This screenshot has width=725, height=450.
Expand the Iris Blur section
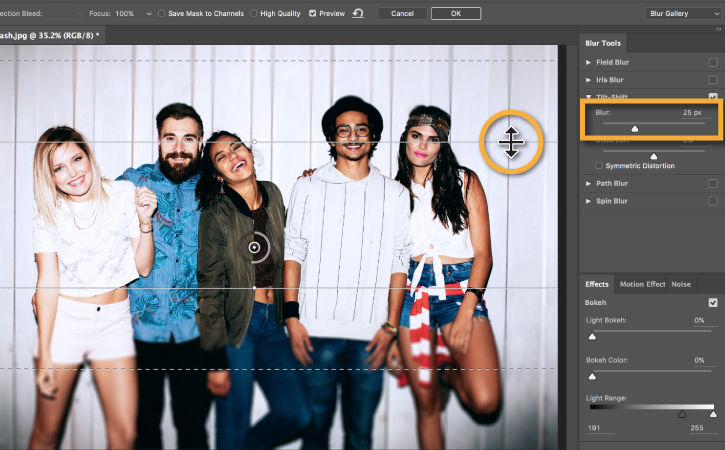[x=588, y=80]
